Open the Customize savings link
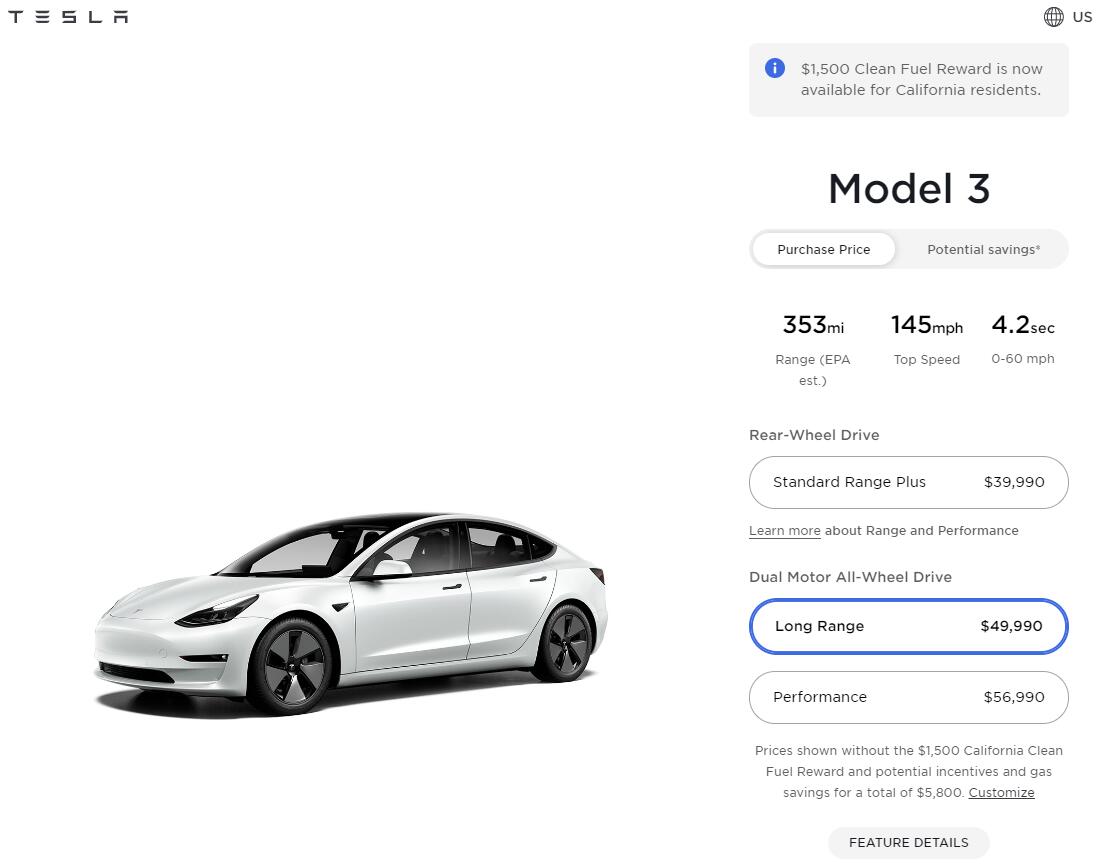1110x864 pixels. pos(1001,792)
